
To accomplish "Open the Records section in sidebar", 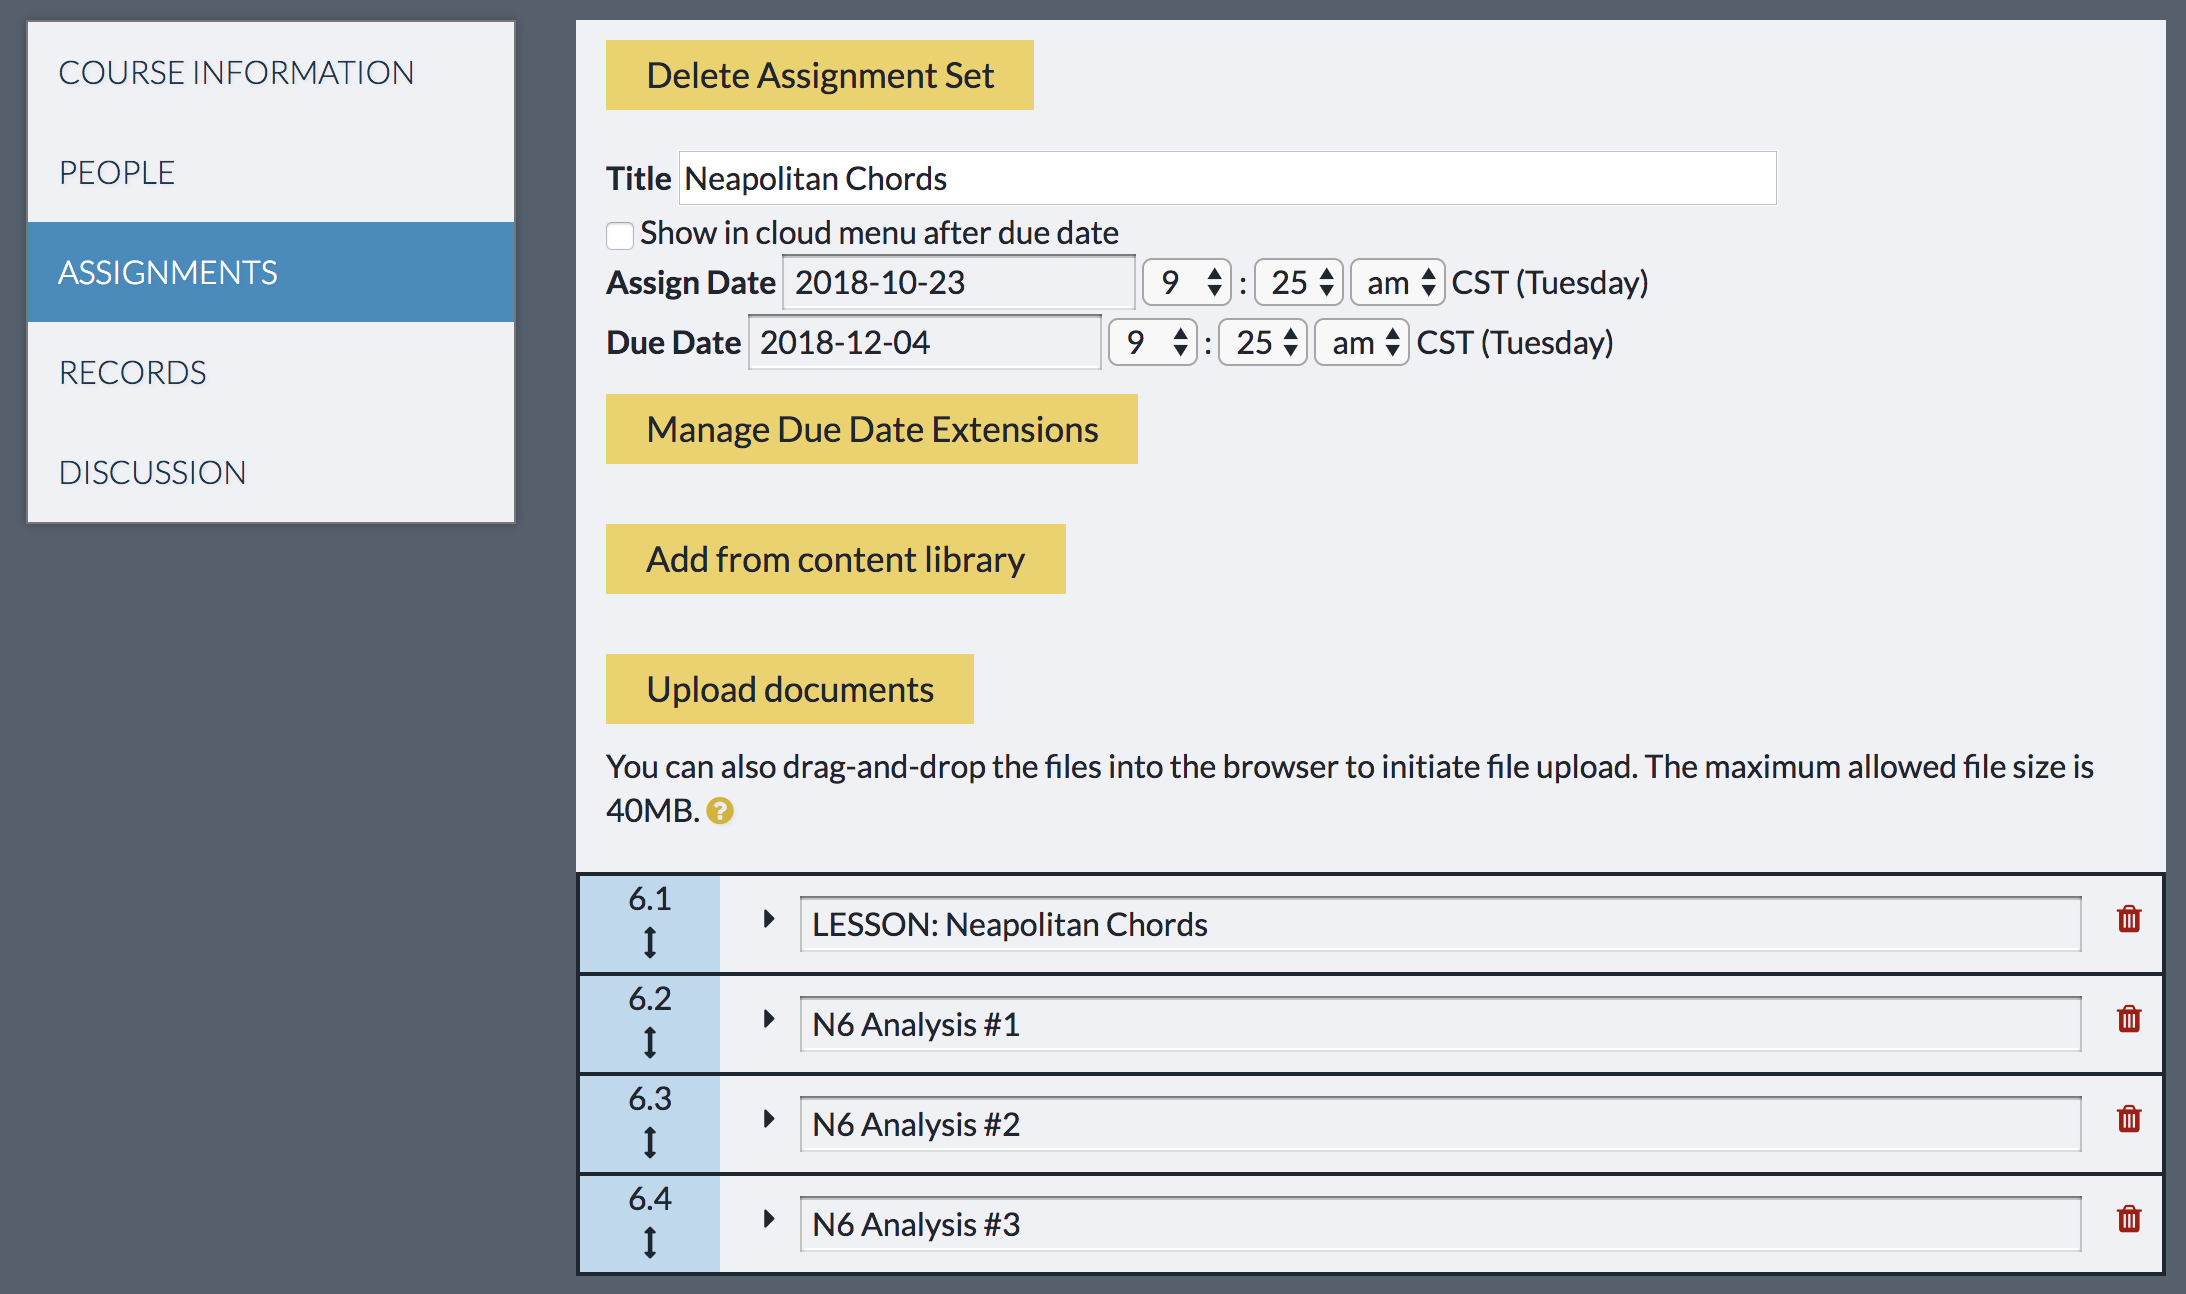I will pyautogui.click(x=133, y=372).
